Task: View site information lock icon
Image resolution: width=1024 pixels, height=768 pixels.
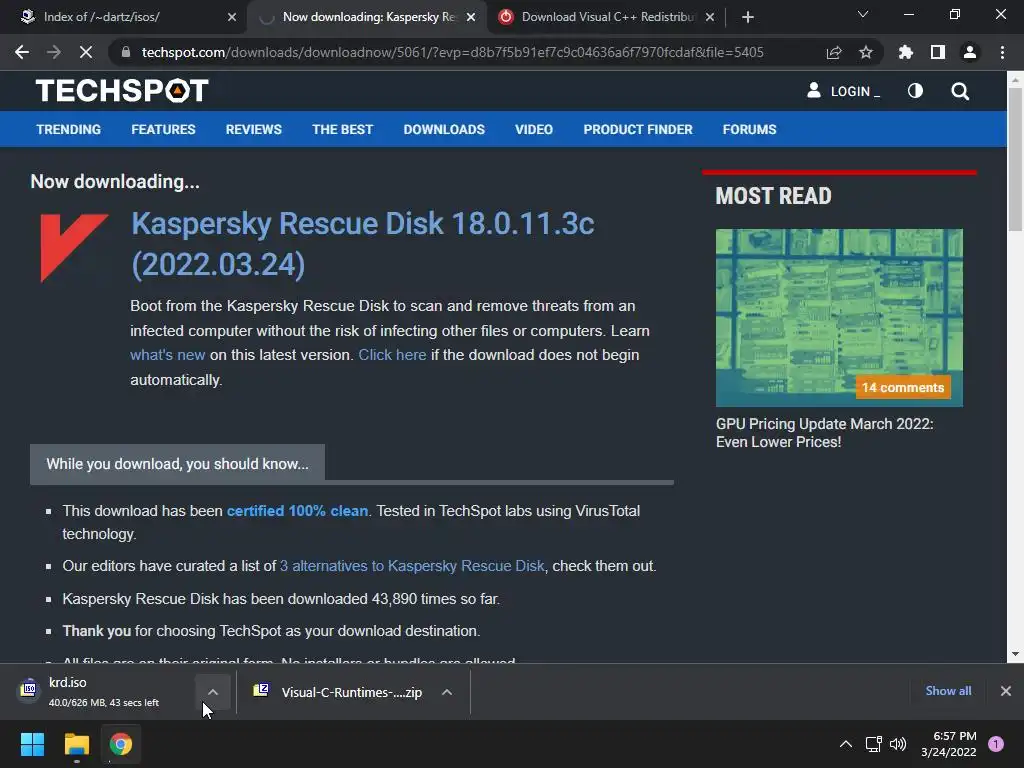Action: pyautogui.click(x=126, y=52)
